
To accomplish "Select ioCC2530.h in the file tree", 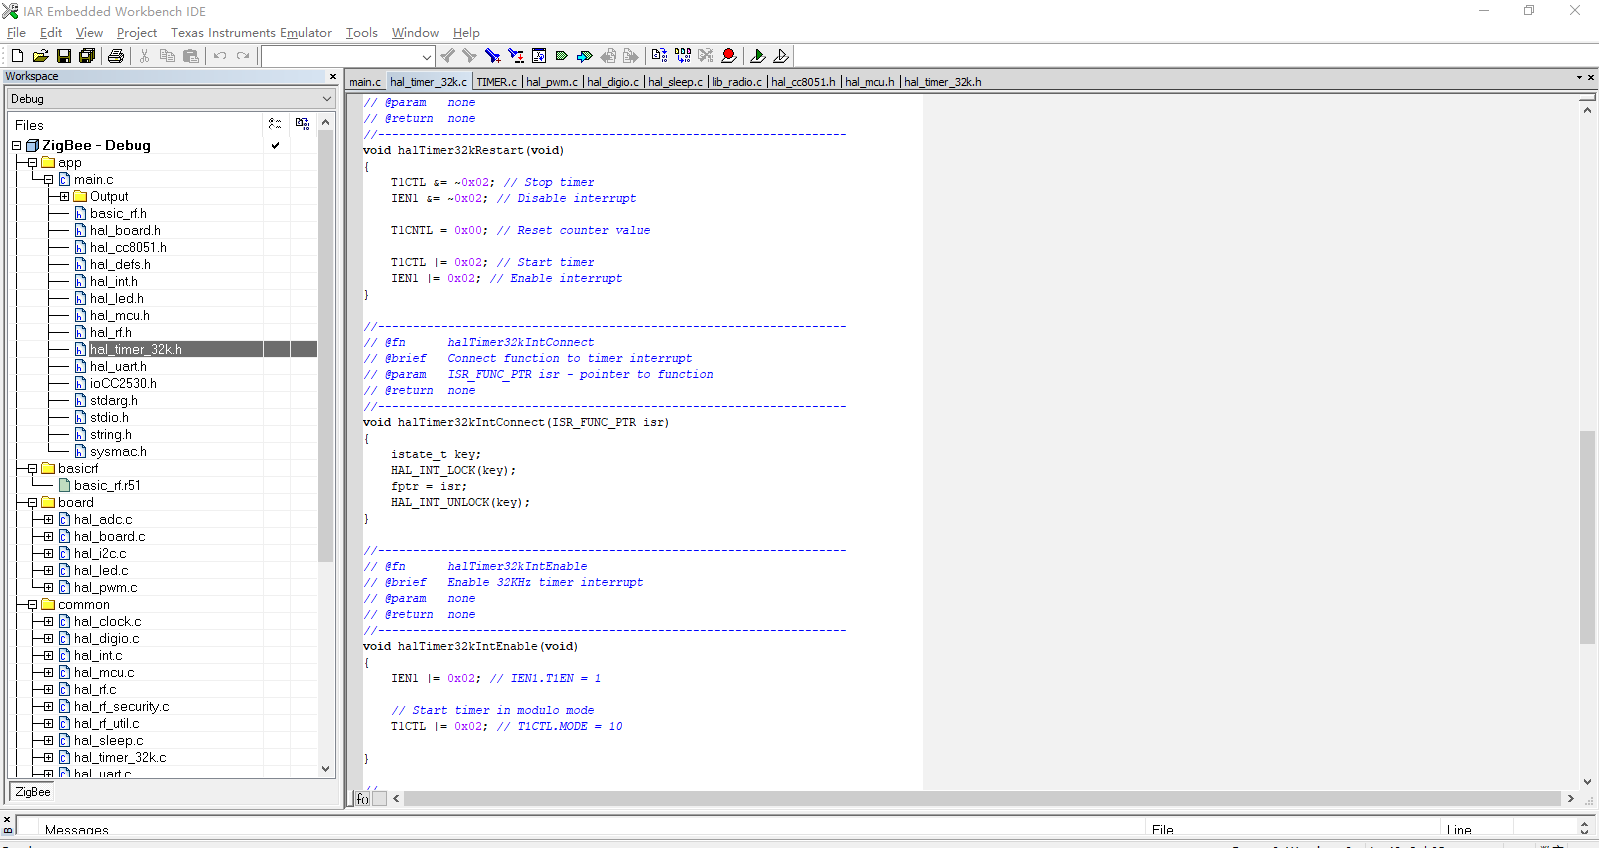I will [123, 384].
